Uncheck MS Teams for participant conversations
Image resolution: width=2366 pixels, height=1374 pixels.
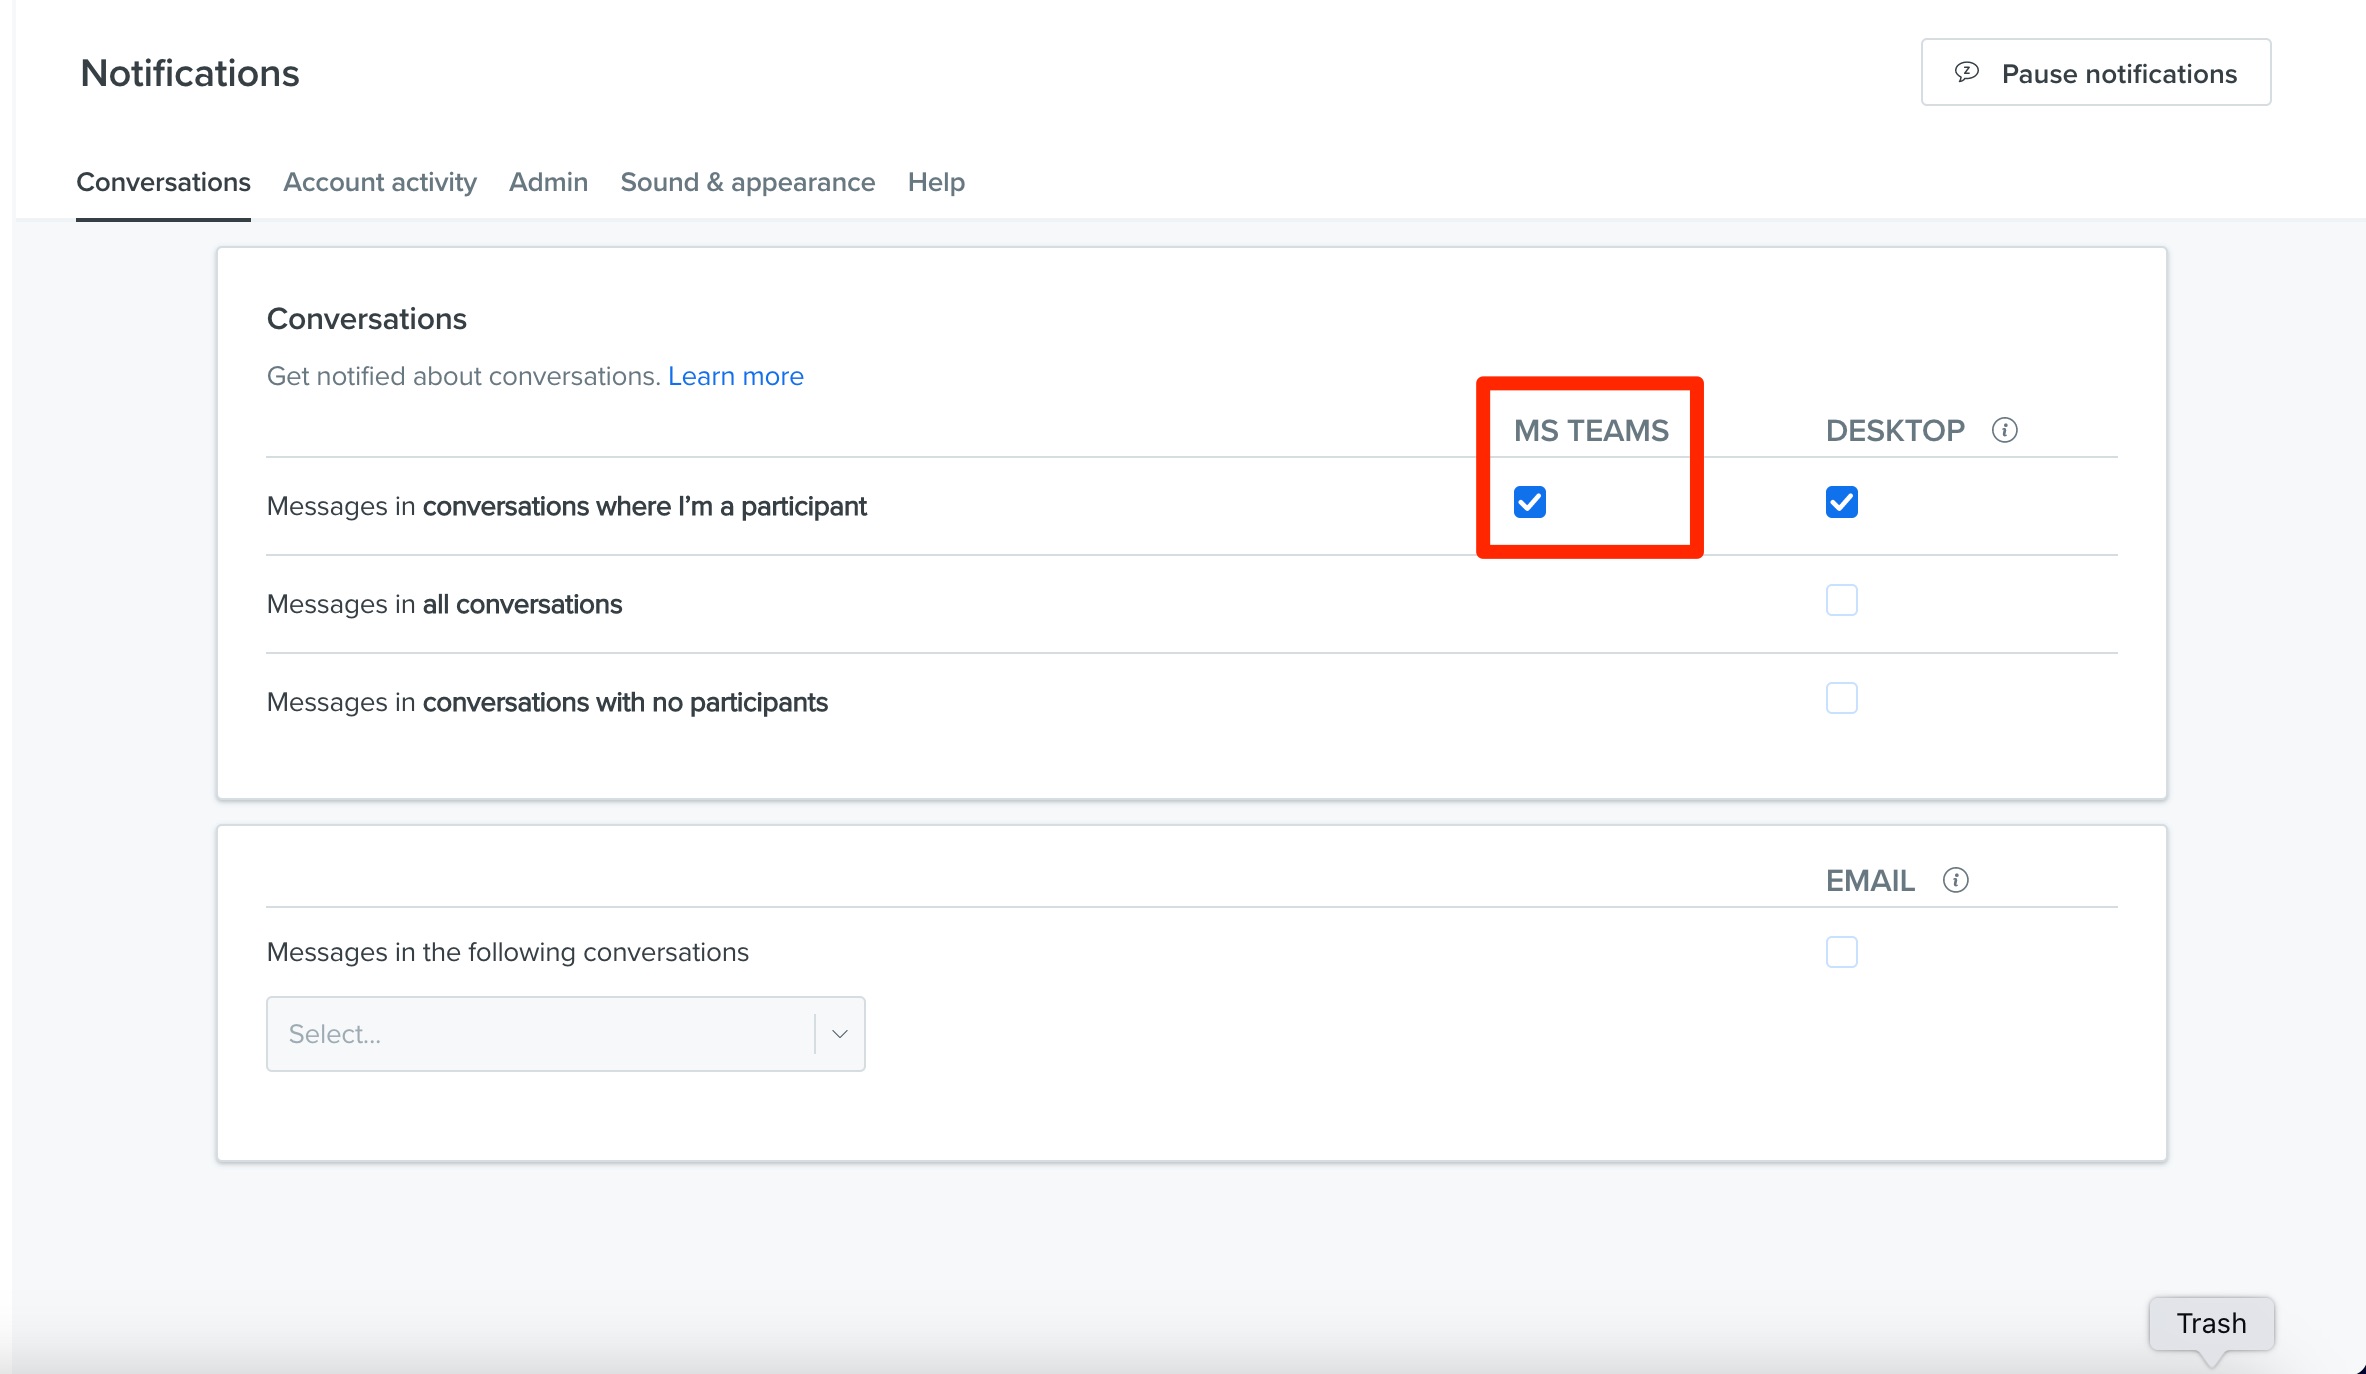coord(1529,502)
